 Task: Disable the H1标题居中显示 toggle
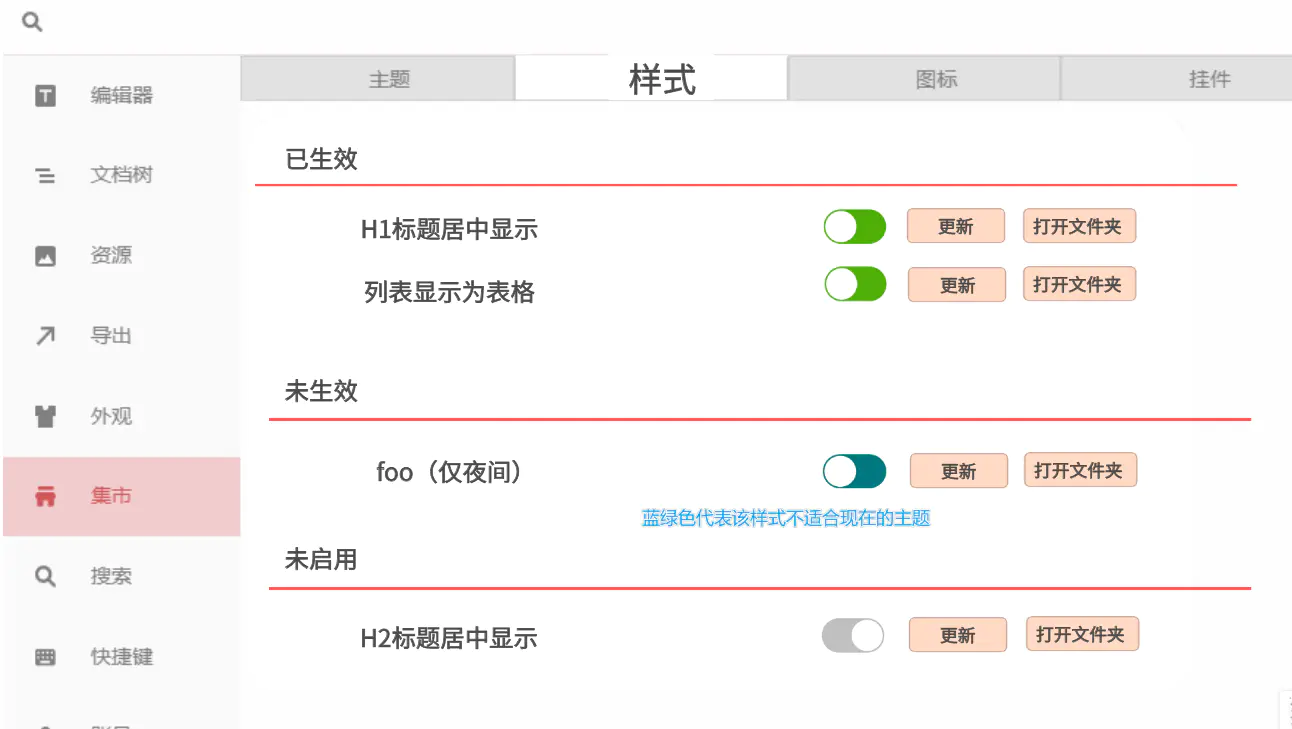coord(855,227)
